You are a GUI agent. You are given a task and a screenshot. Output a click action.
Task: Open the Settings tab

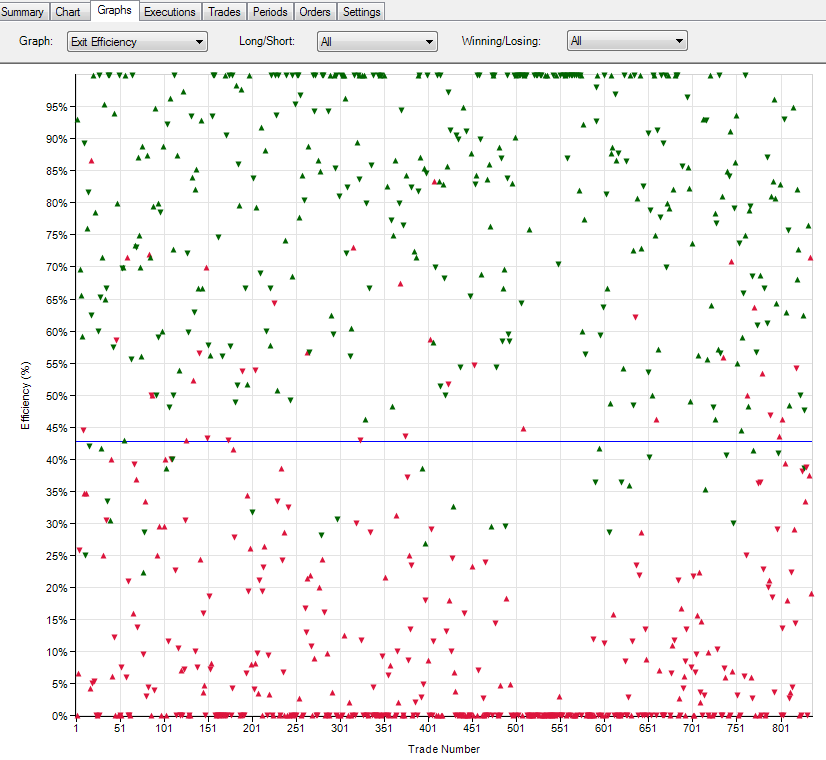click(x=361, y=12)
